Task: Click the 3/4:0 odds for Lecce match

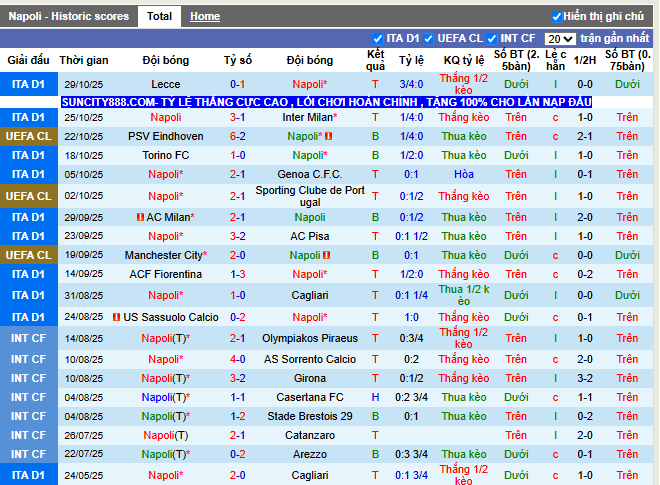Action: [x=411, y=84]
